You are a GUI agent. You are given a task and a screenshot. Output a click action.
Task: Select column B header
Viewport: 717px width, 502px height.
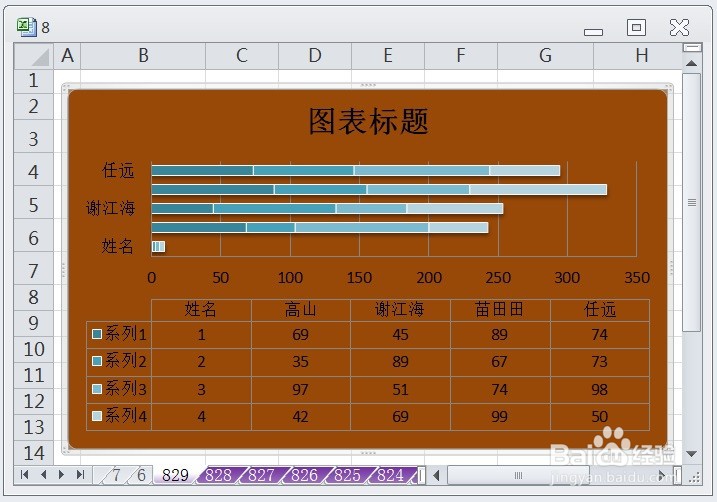pos(143,56)
